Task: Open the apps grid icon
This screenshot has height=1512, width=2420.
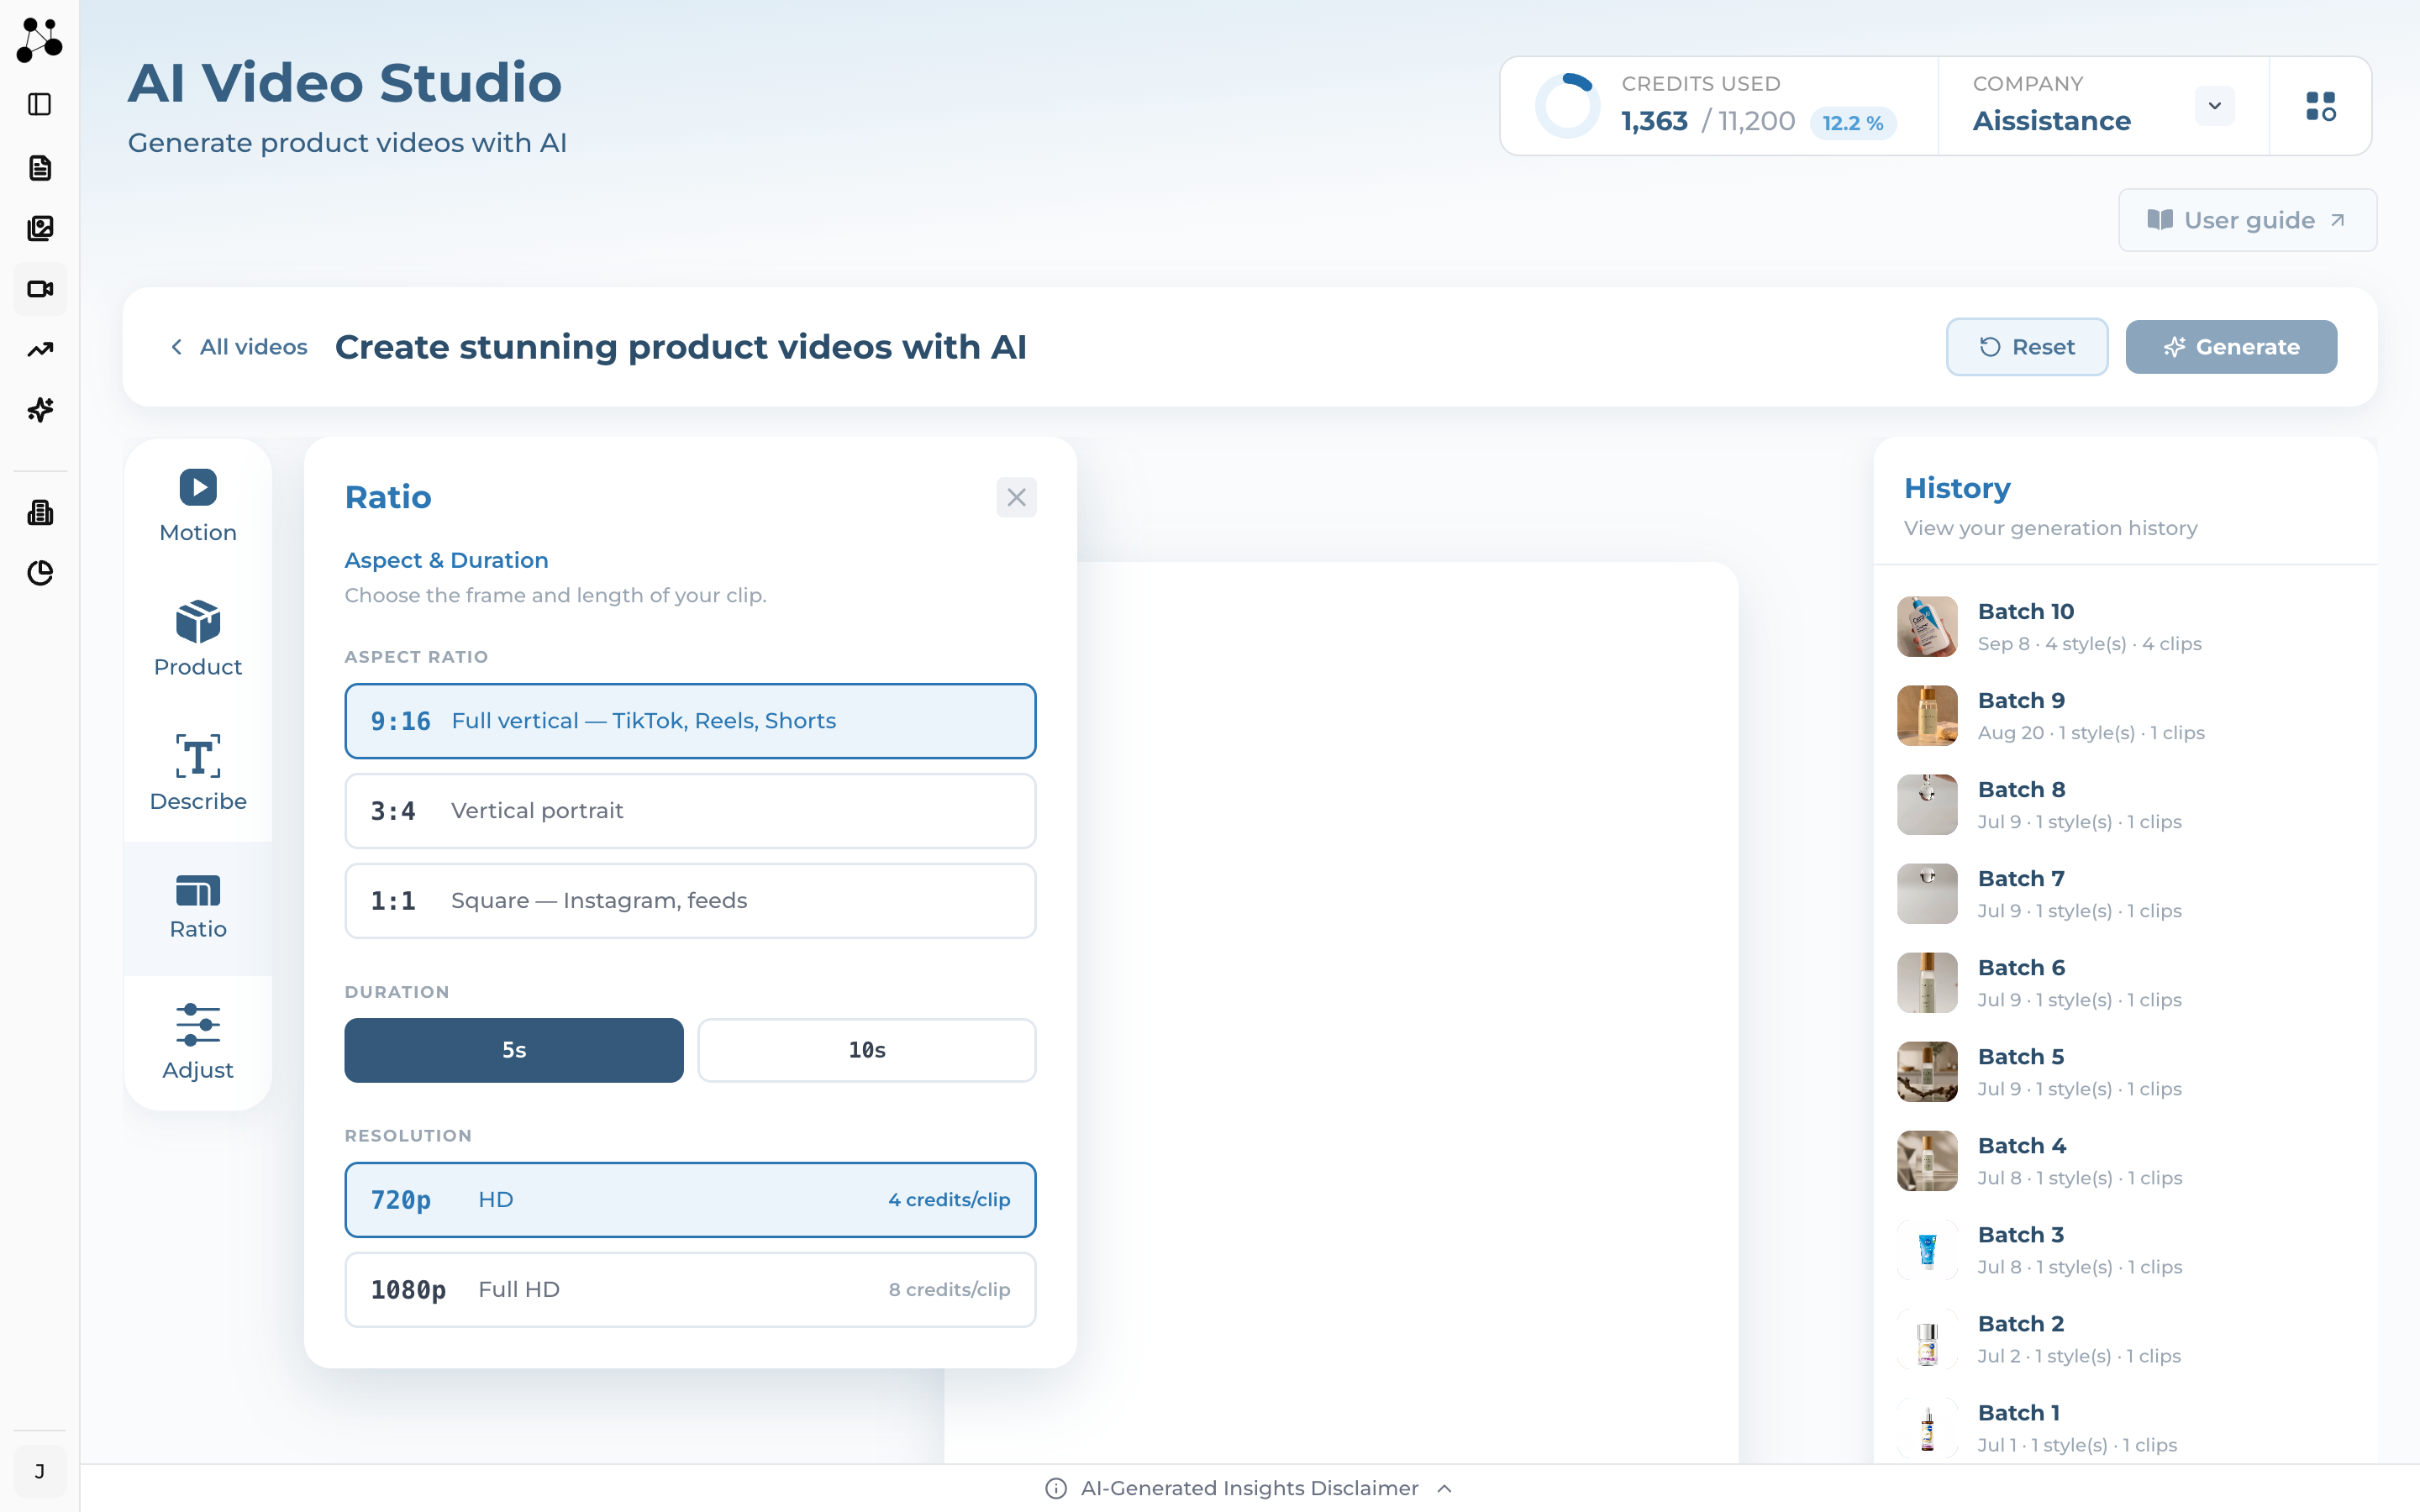Action: pos(2320,106)
